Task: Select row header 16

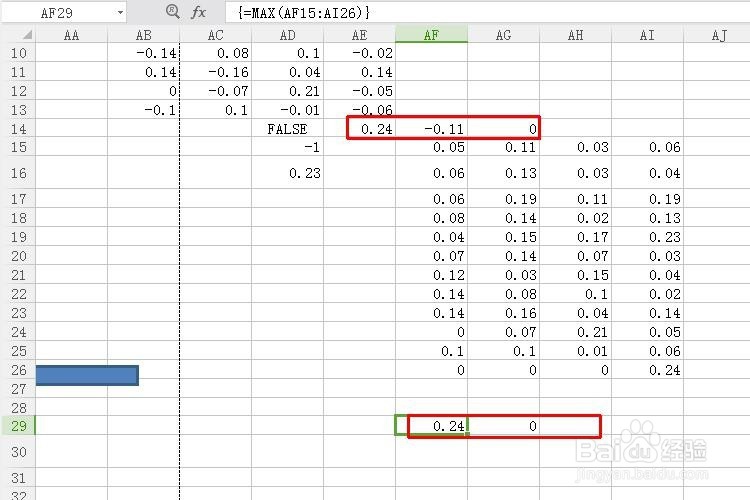Action: [x=18, y=172]
